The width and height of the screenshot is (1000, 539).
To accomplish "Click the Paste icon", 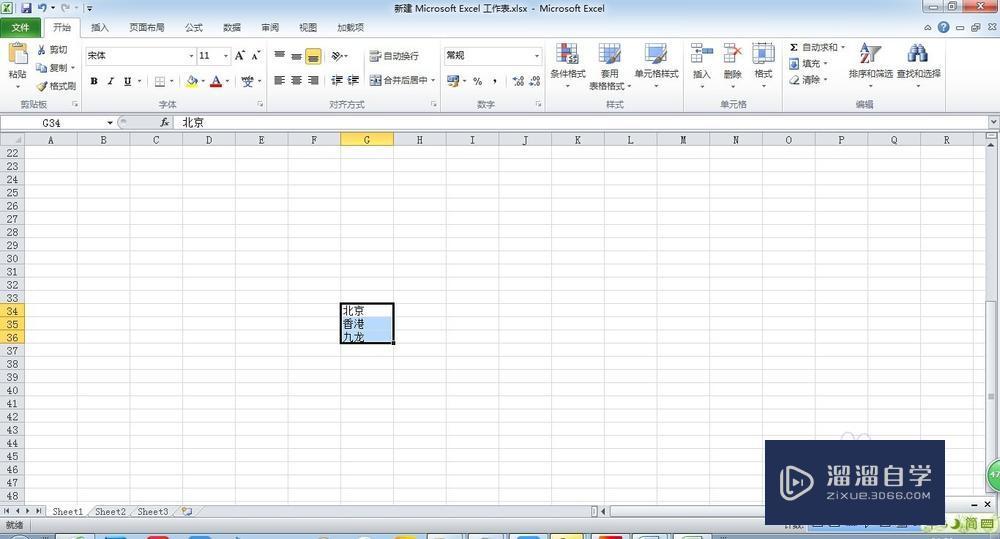I will tap(17, 54).
